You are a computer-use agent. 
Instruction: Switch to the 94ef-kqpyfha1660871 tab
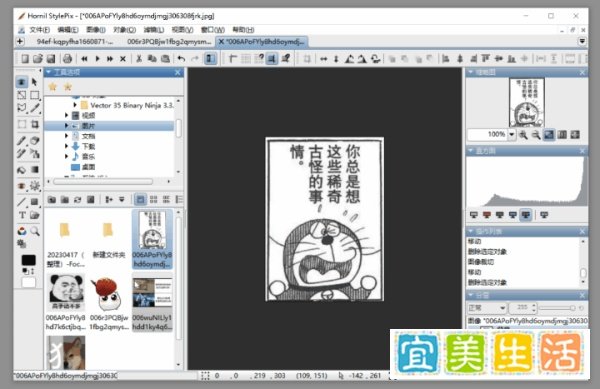[x=75, y=42]
